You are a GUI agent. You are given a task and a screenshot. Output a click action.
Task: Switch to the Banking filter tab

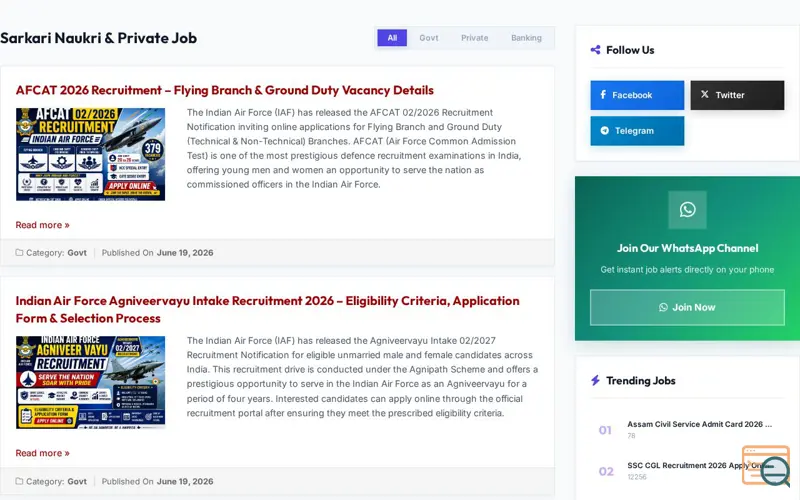[x=526, y=38]
